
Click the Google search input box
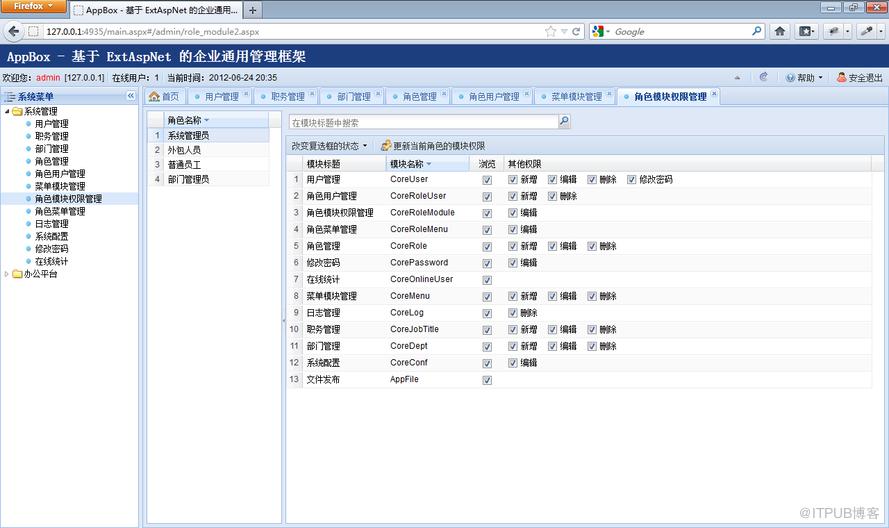point(680,32)
